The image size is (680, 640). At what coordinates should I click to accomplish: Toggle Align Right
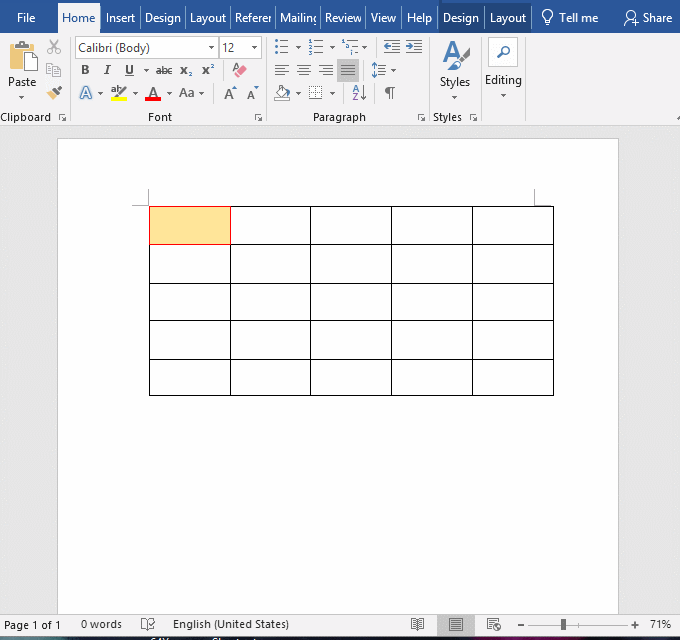(326, 70)
